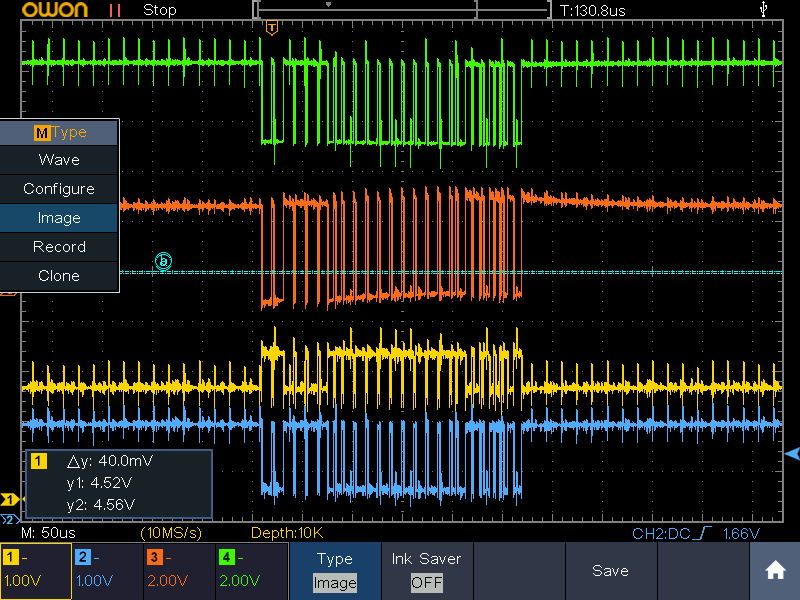Click the 1.66V trigger level value

[x=741, y=534]
